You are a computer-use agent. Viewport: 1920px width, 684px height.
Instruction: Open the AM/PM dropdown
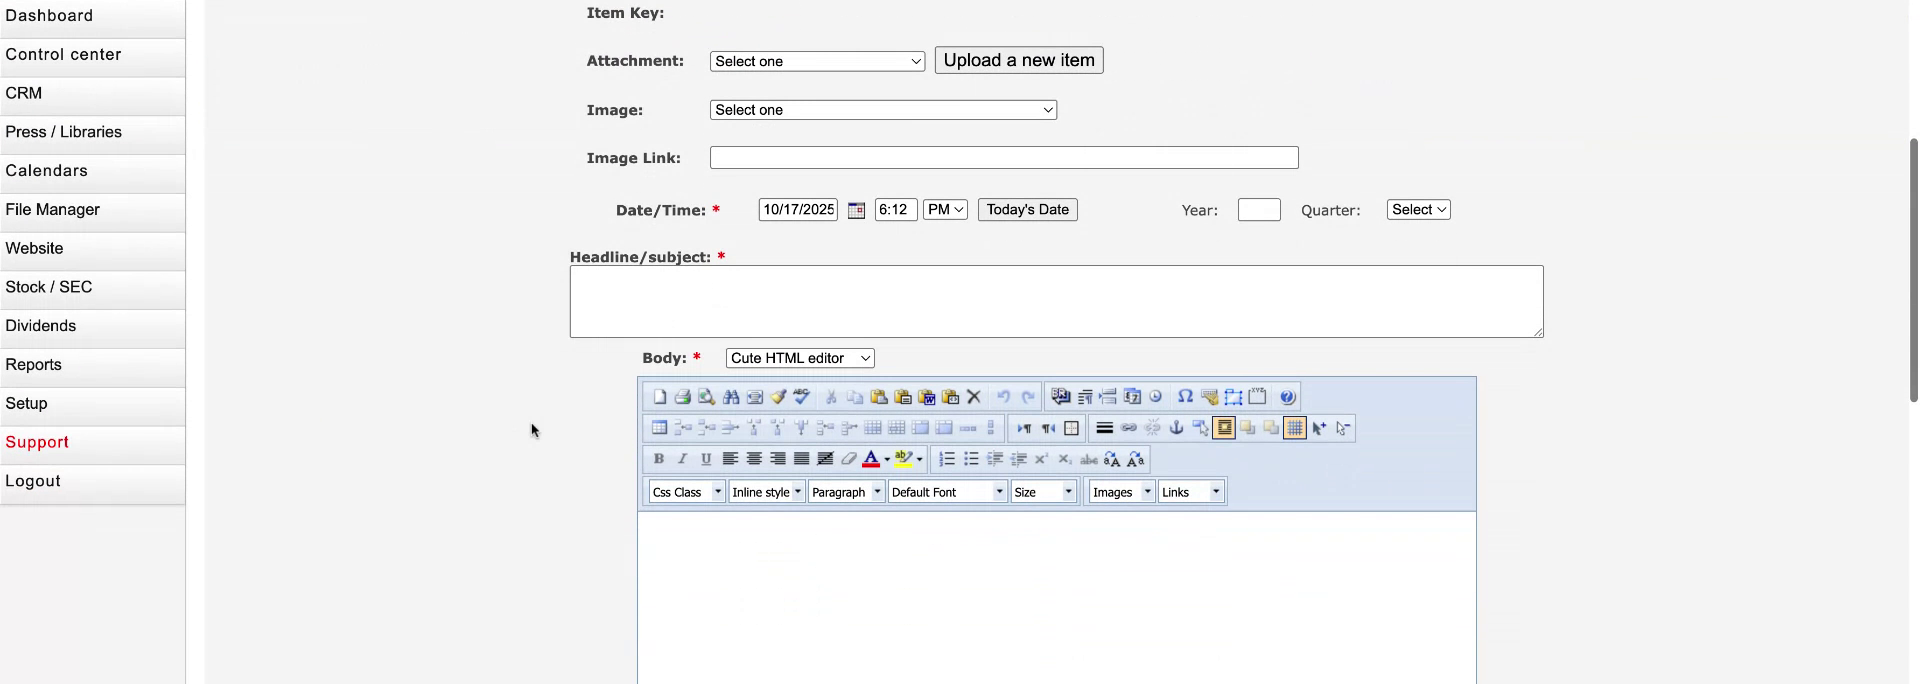pyautogui.click(x=945, y=210)
